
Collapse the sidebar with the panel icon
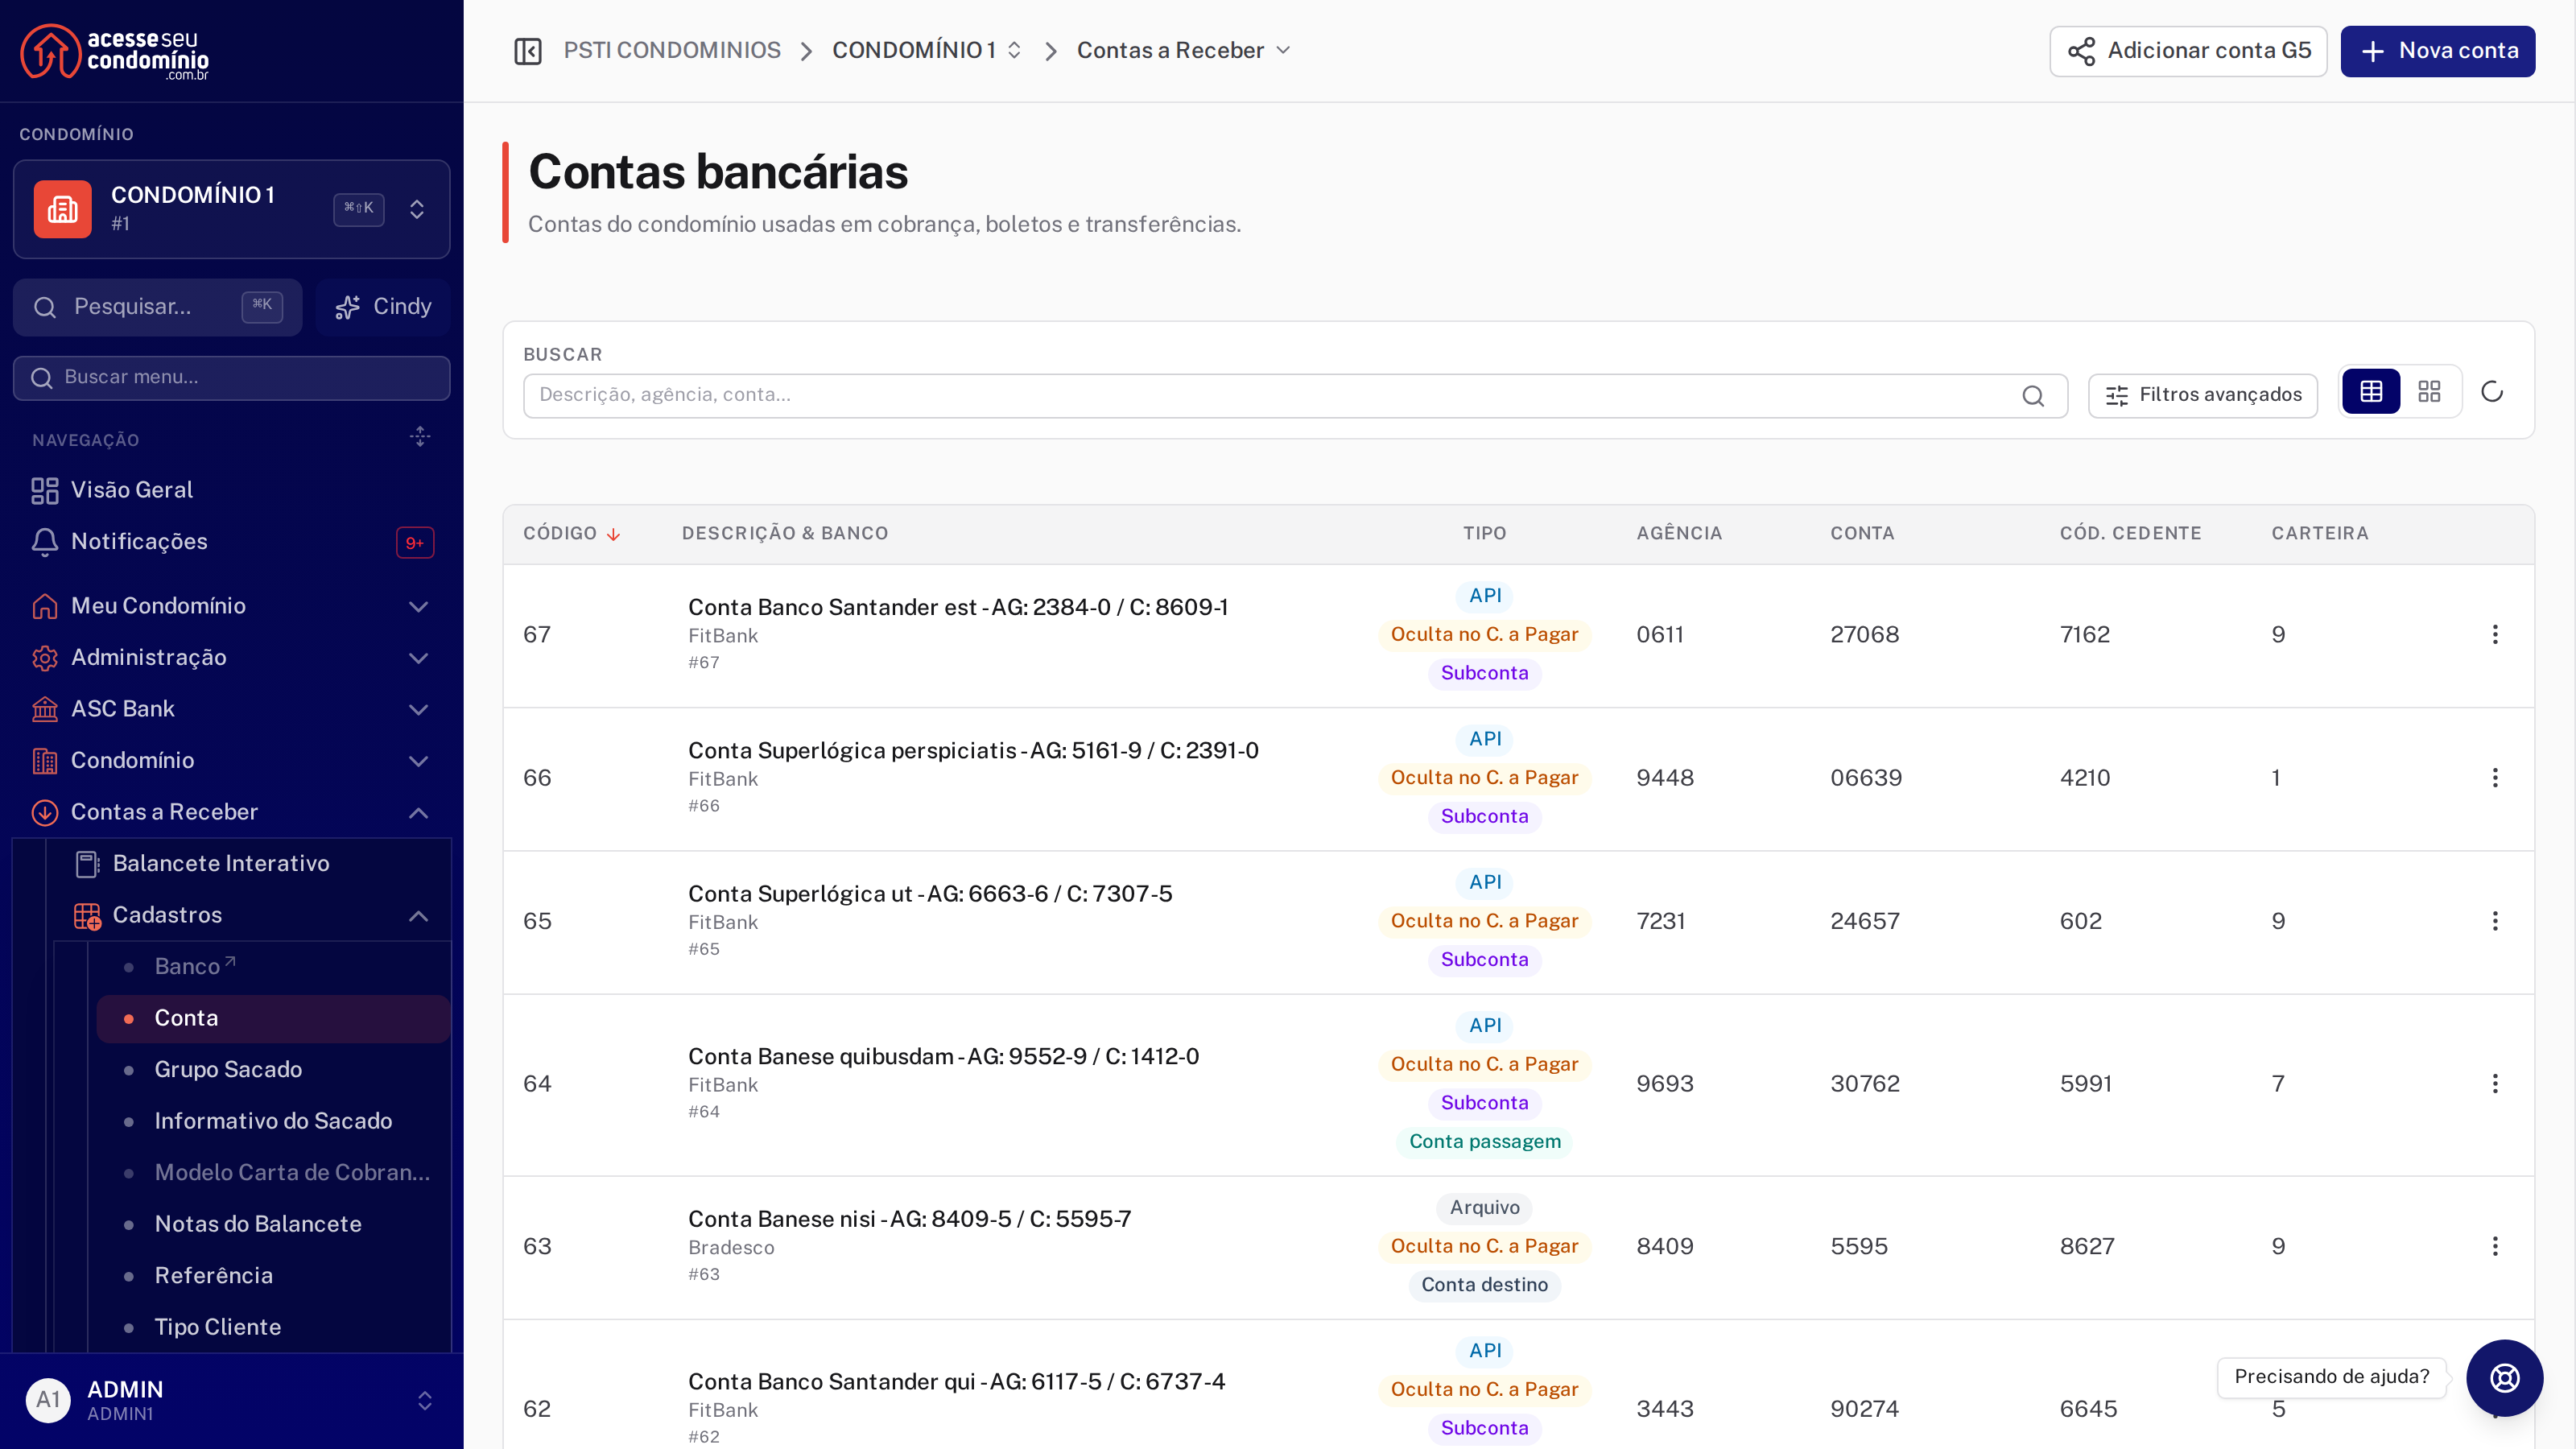click(527, 51)
